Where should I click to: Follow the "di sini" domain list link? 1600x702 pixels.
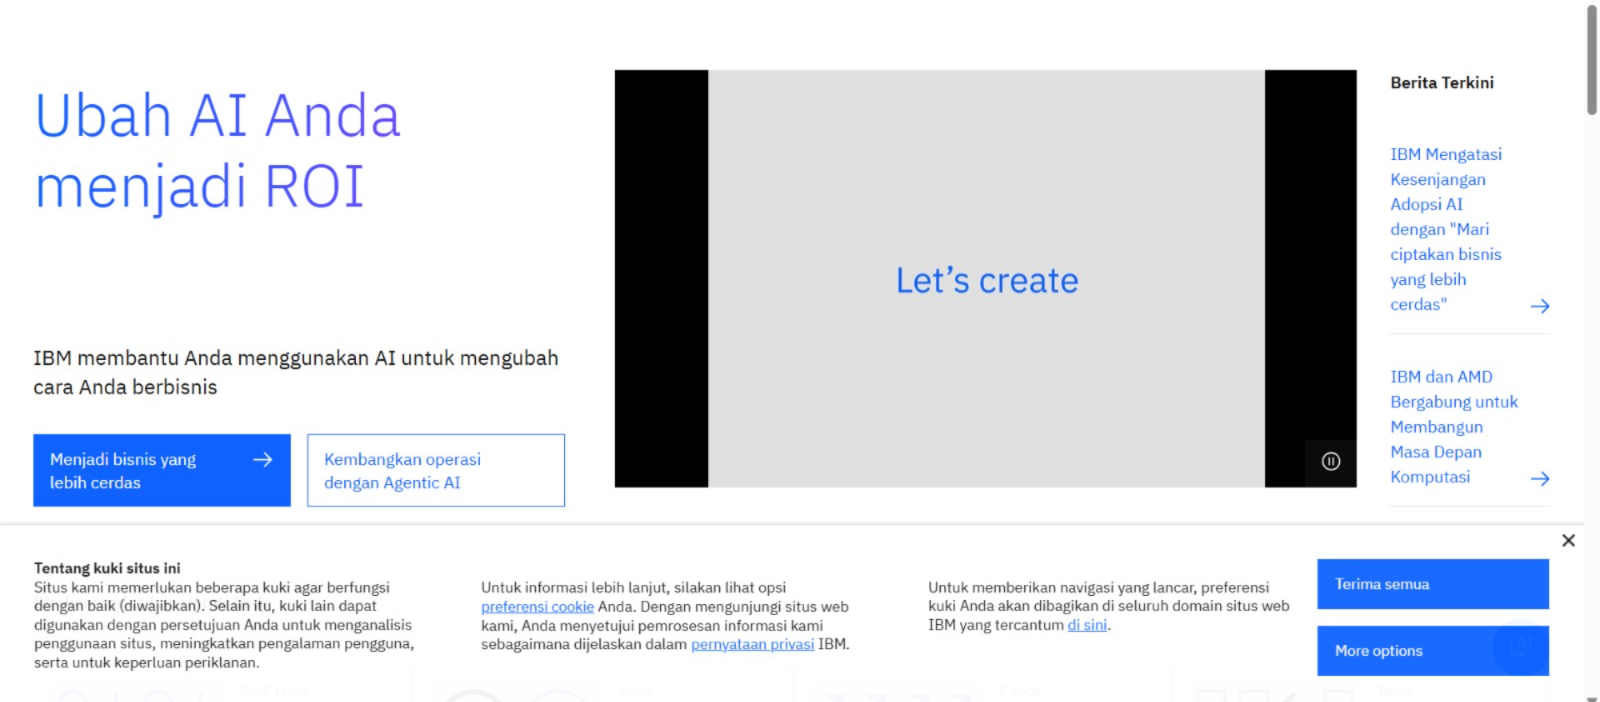point(1087,625)
